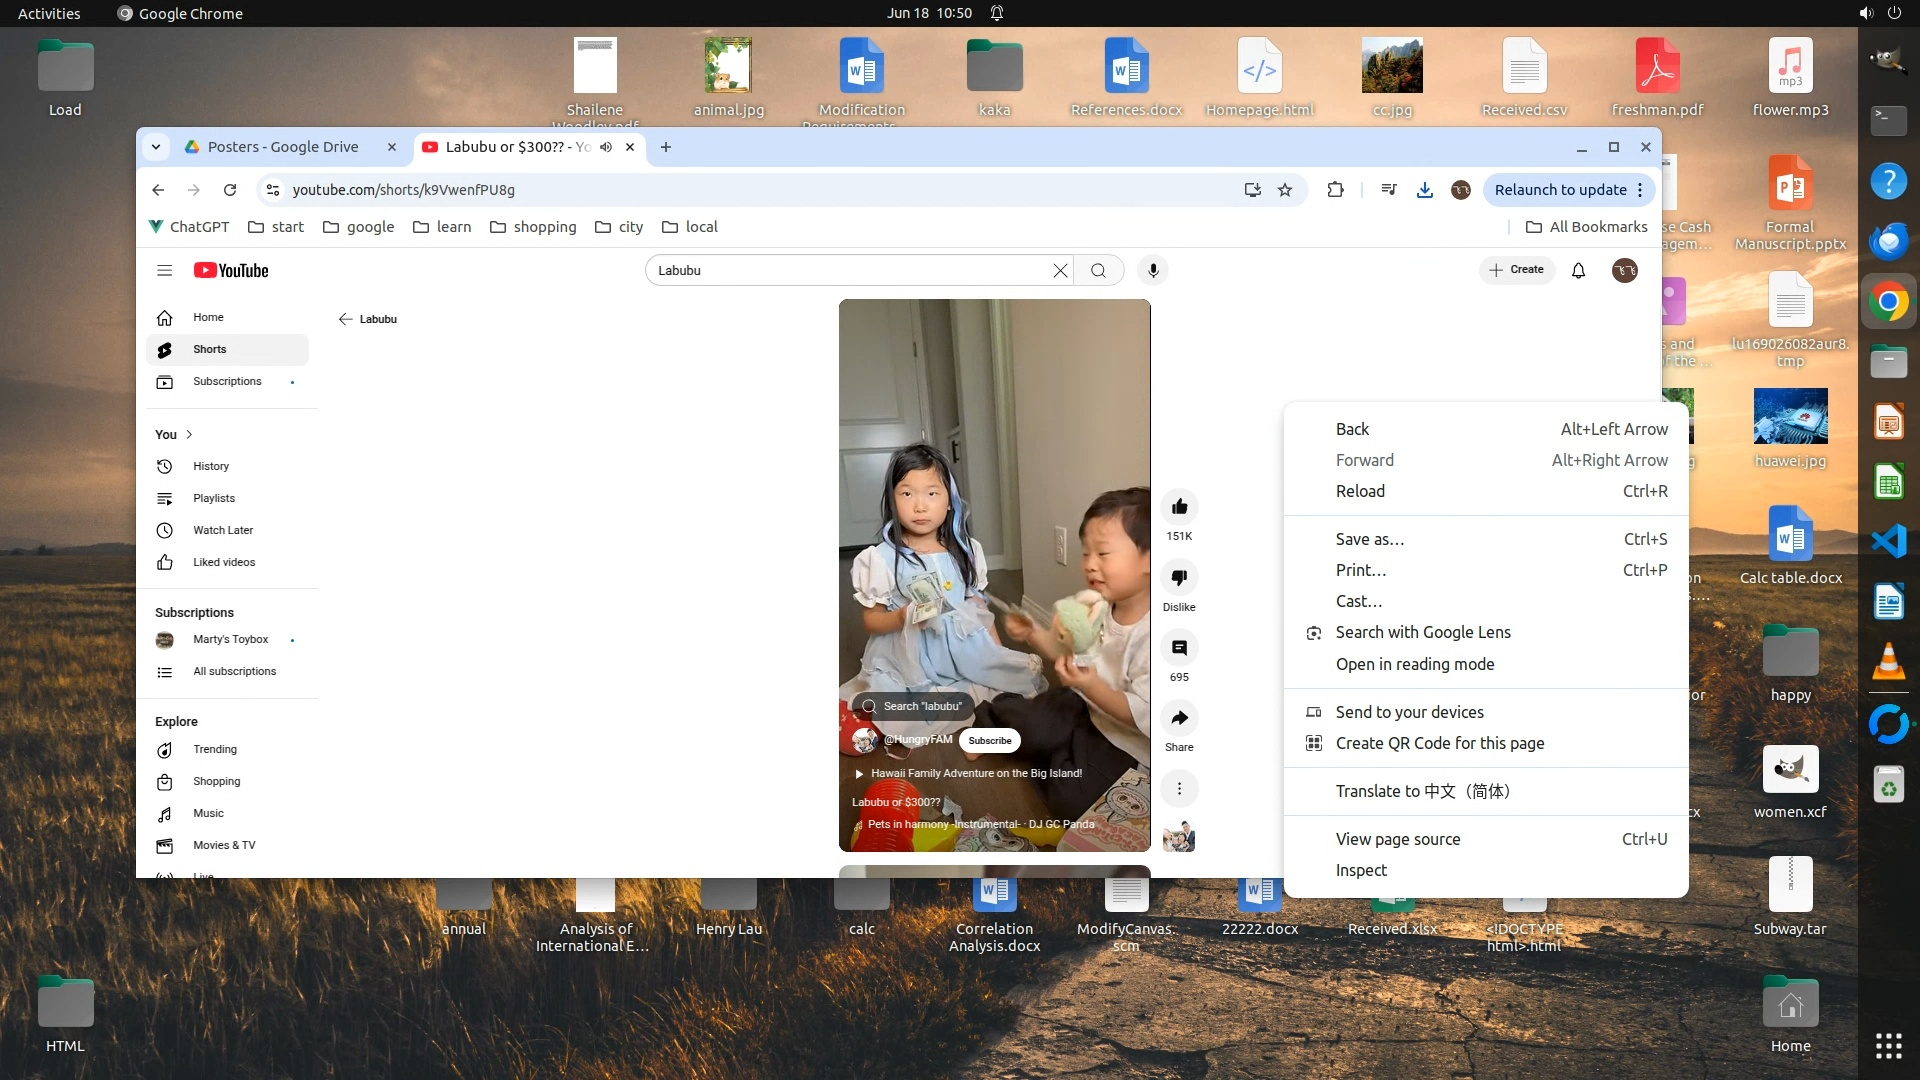1920x1080 pixels.
Task: Open the comments icon showing 695
Action: (x=1179, y=648)
